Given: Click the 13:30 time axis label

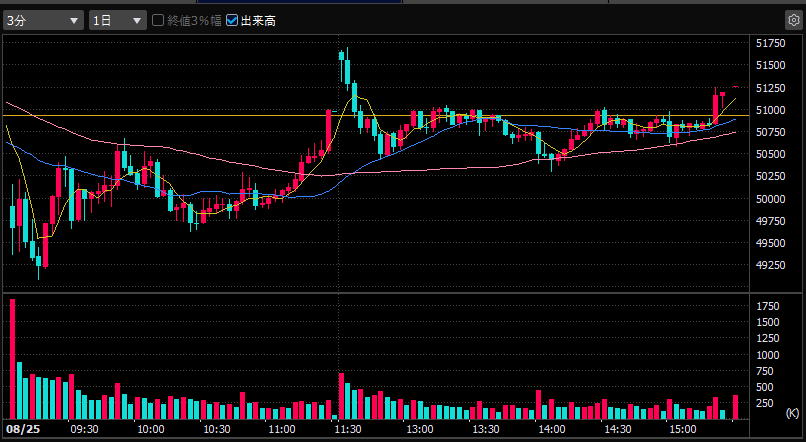Looking at the screenshot, I should (486, 429).
